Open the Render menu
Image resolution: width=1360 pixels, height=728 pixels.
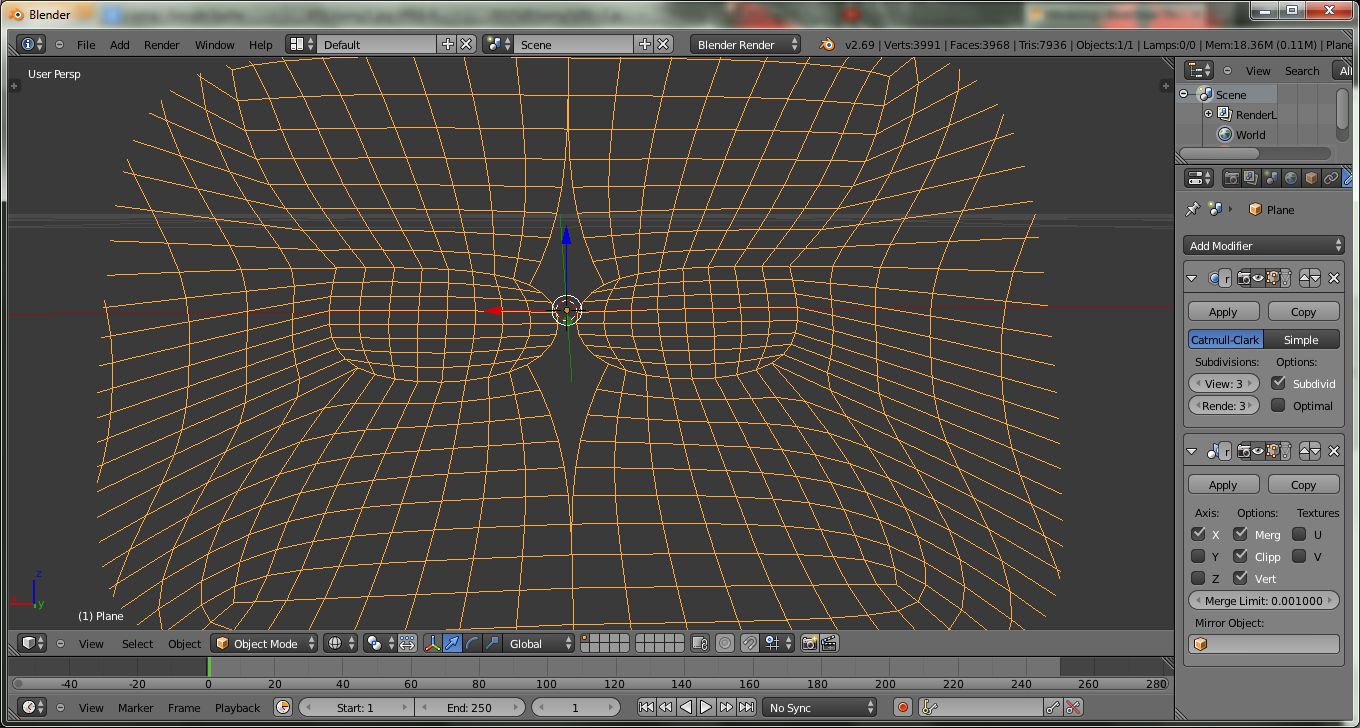coord(162,45)
